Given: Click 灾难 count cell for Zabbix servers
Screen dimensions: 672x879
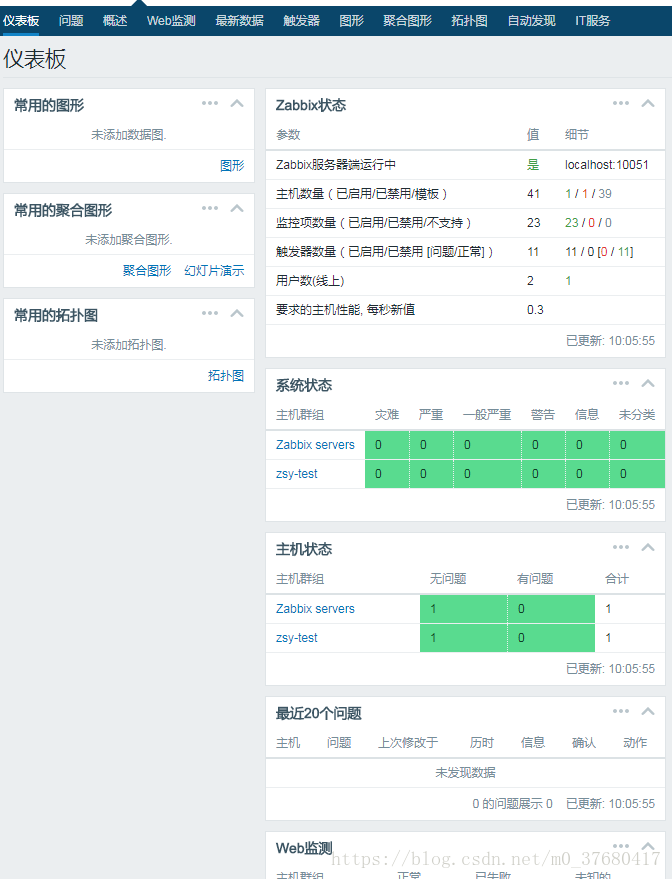Looking at the screenshot, I should 387,445.
